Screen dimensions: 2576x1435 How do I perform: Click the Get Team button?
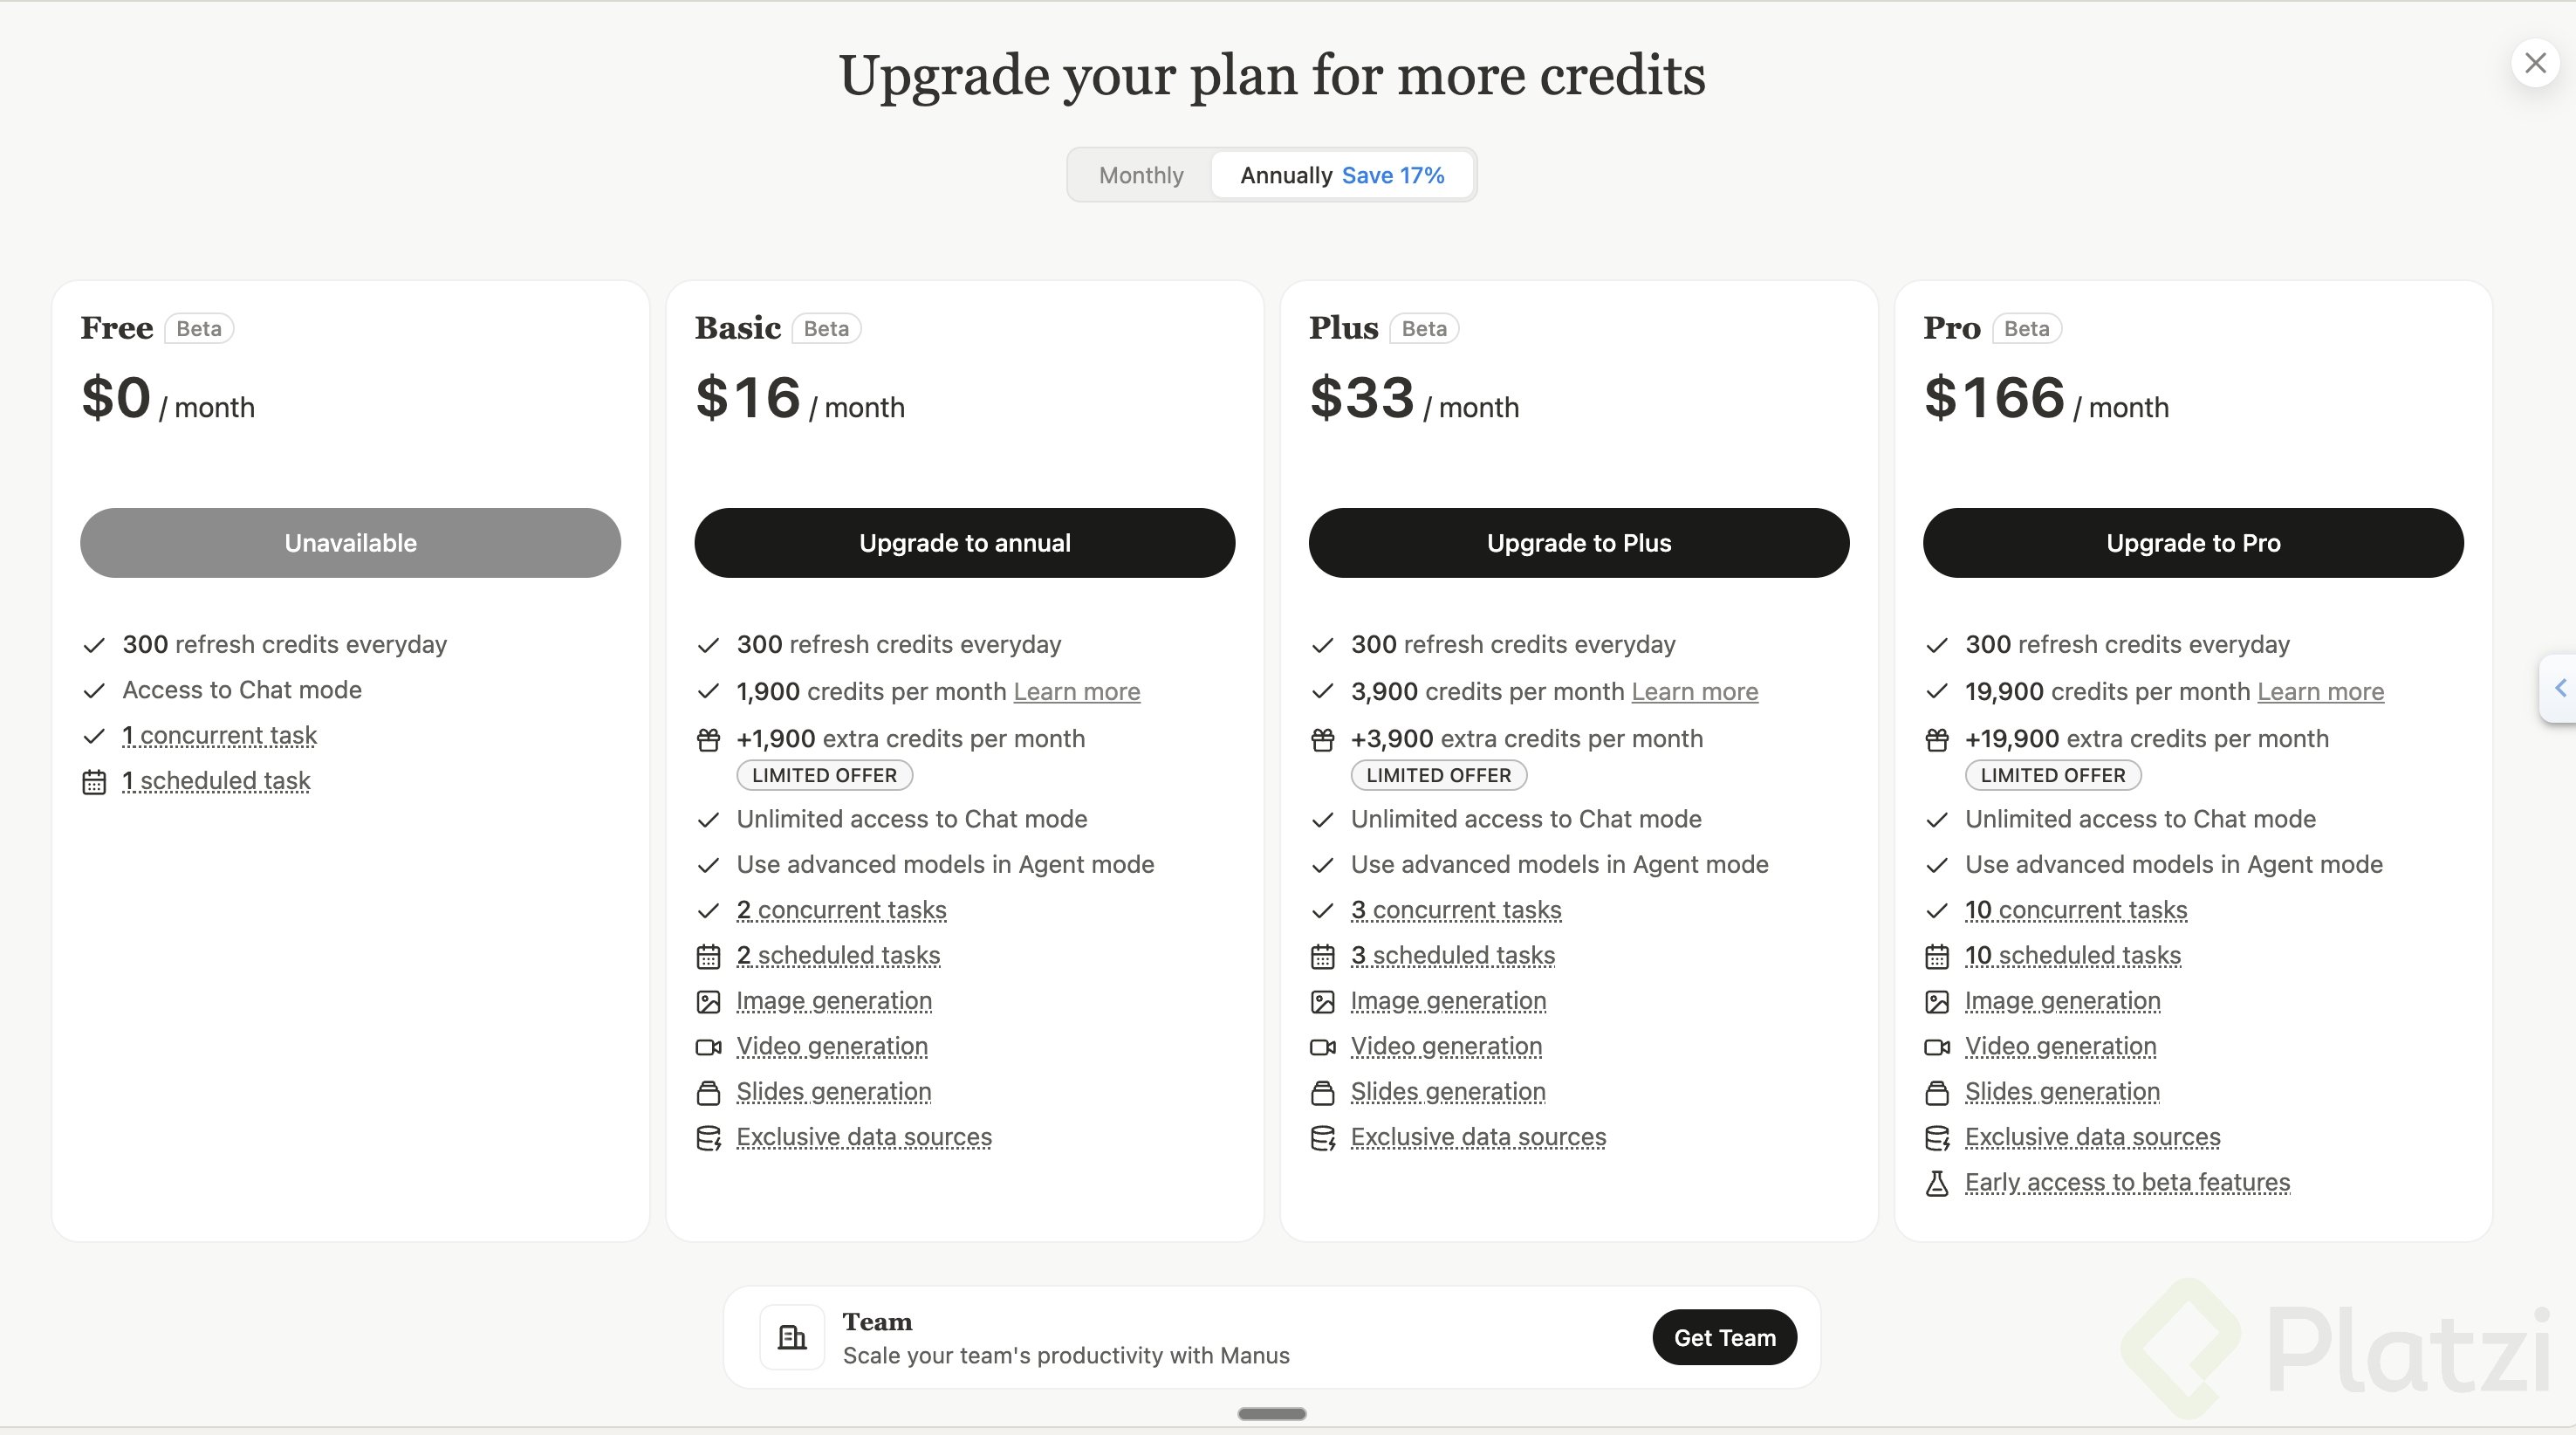point(1724,1337)
